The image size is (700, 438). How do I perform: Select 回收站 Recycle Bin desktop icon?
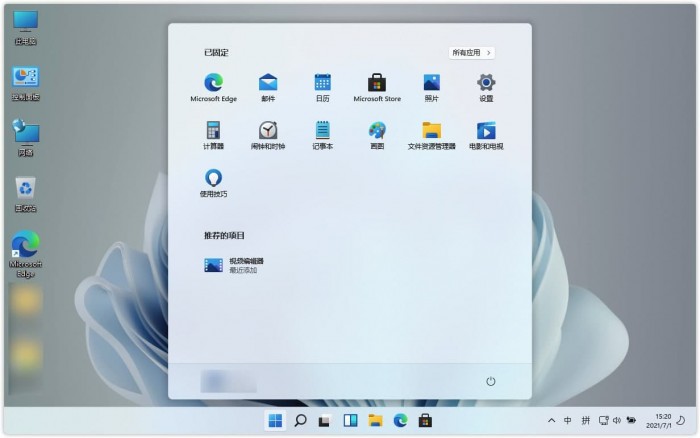(x=25, y=195)
